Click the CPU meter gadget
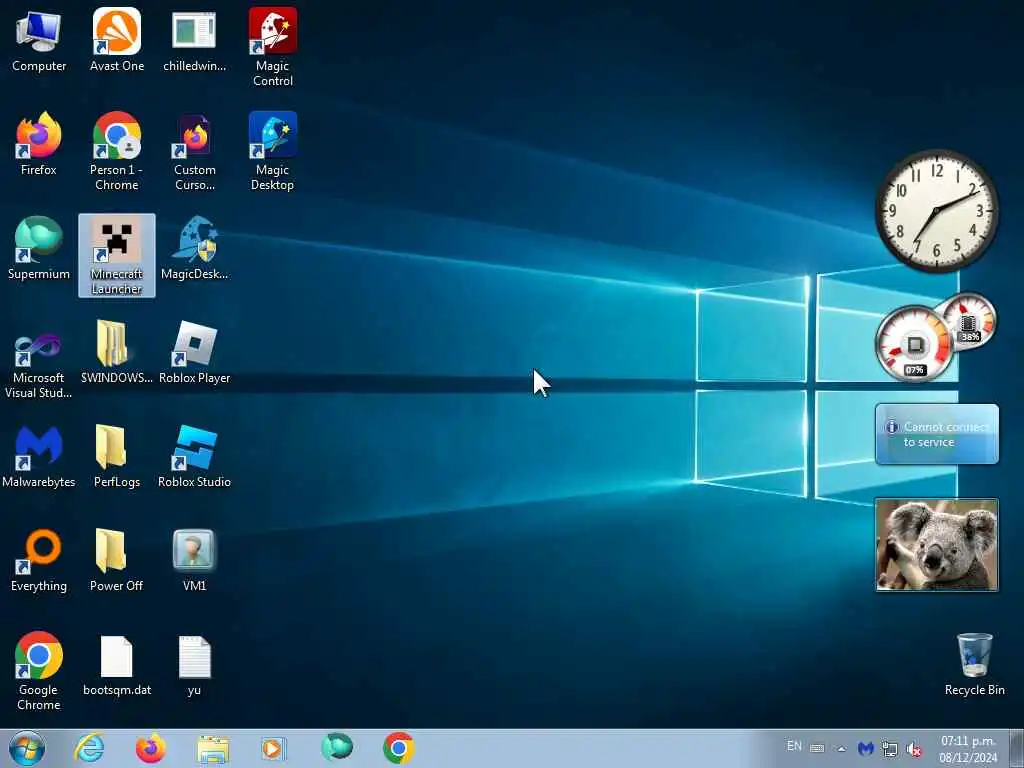The height and width of the screenshot is (768, 1024). pyautogui.click(x=914, y=345)
